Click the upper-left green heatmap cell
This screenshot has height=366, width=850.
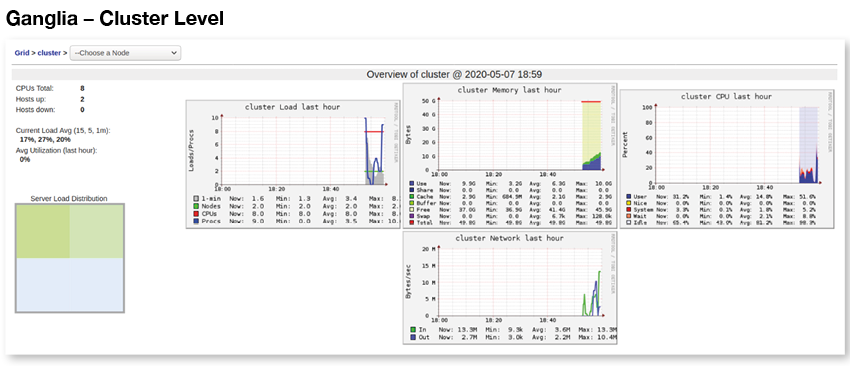[43, 232]
